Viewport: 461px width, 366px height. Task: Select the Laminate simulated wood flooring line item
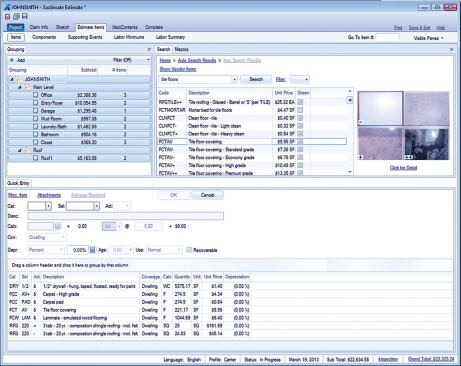[129, 318]
